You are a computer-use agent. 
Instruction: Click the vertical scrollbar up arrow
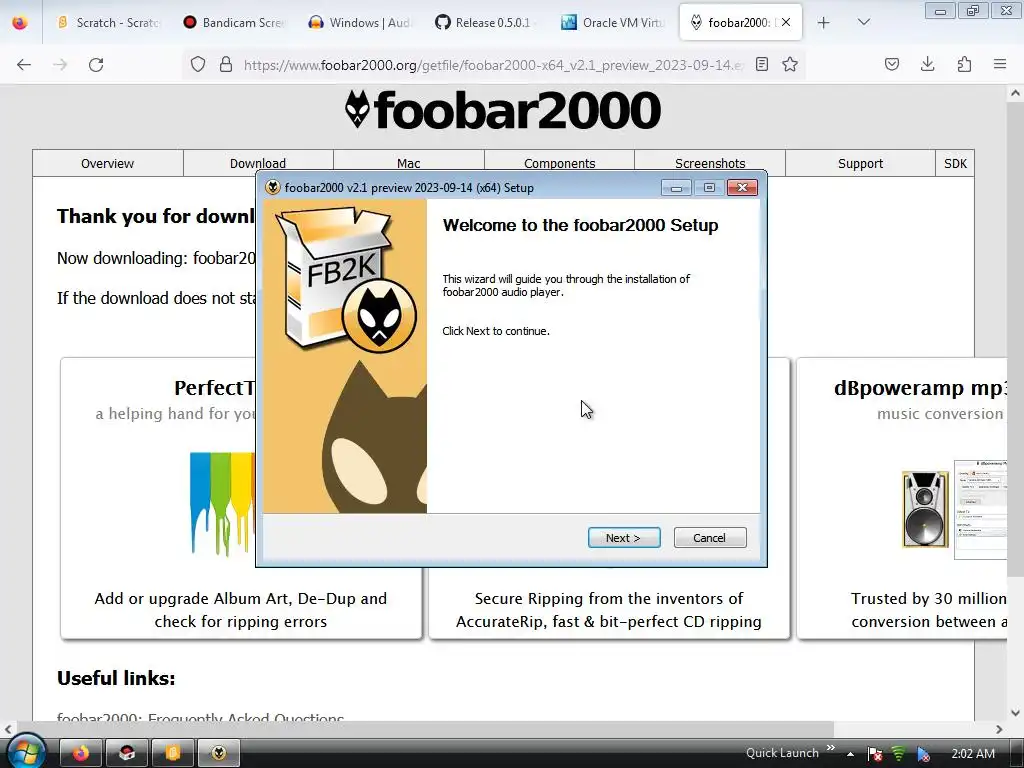point(1015,93)
